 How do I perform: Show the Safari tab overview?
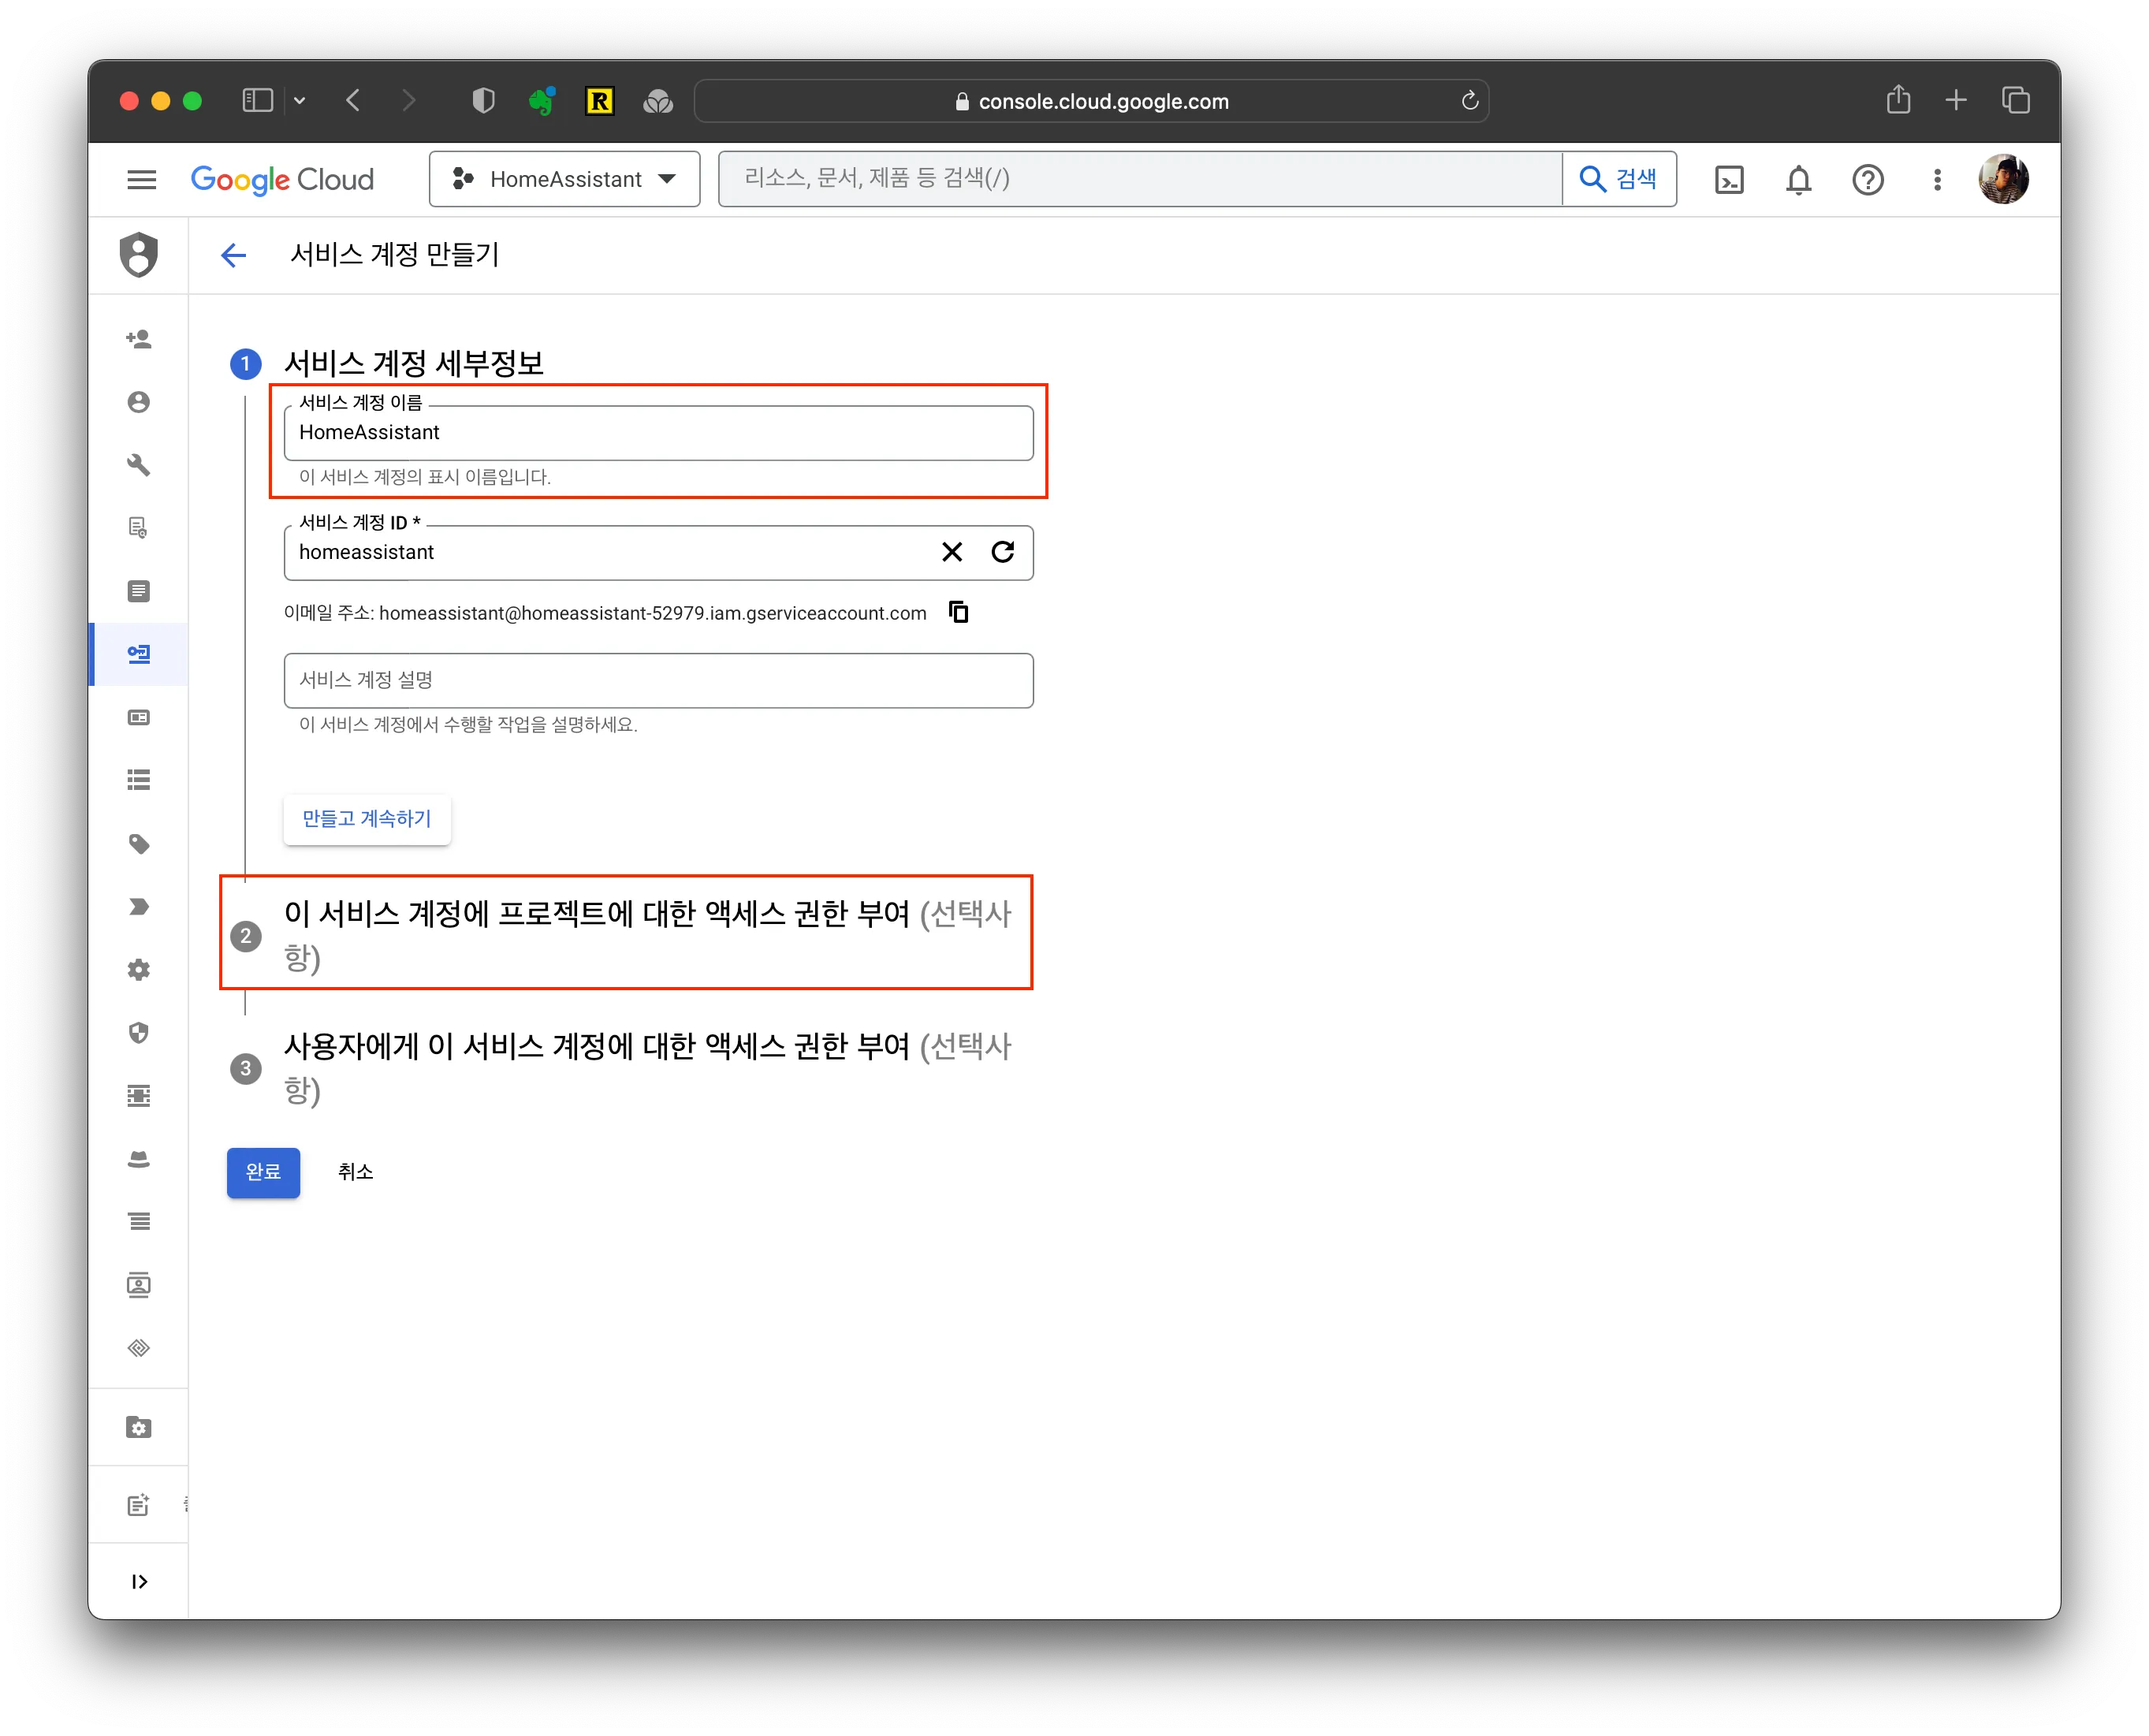point(2016,100)
